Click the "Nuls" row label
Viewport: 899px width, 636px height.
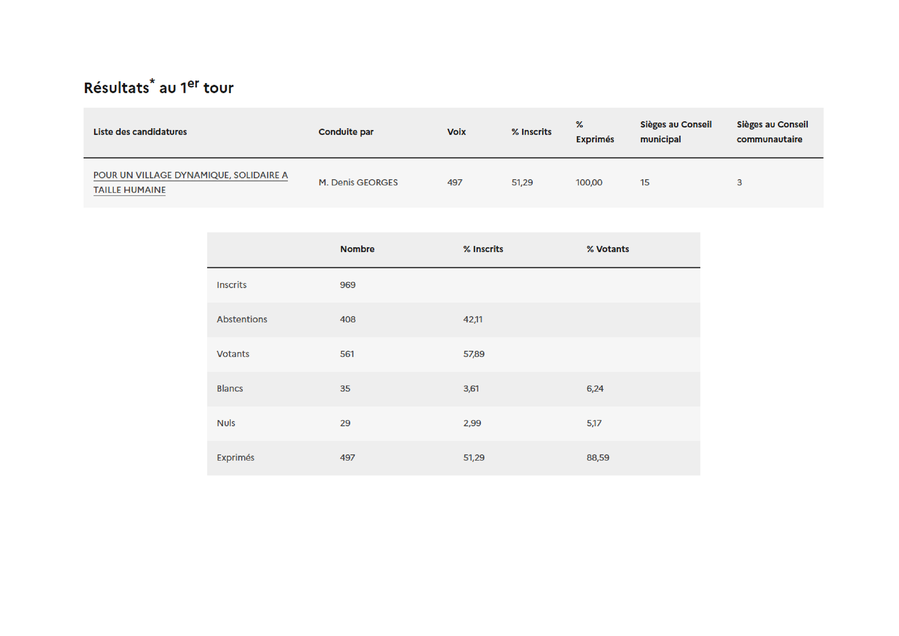click(226, 423)
